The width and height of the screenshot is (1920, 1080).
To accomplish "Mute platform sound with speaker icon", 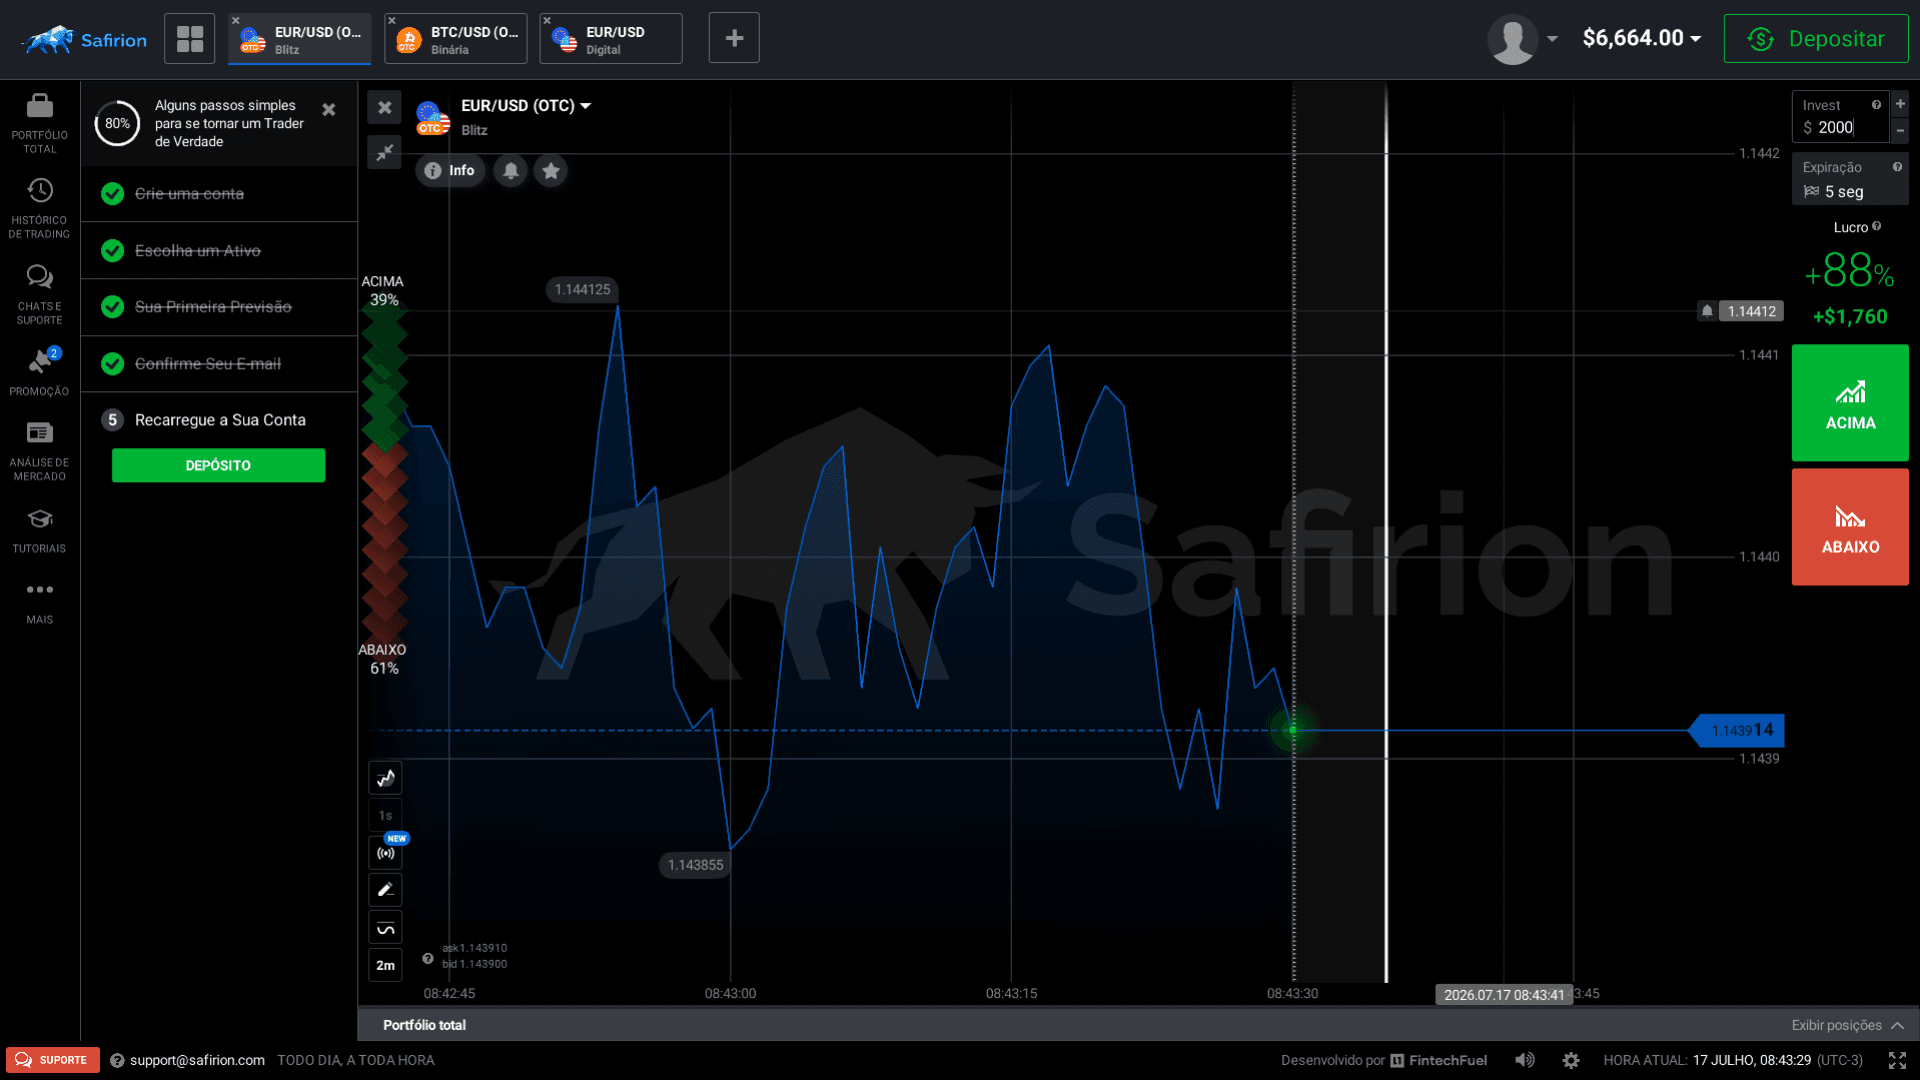I will click(1525, 1060).
